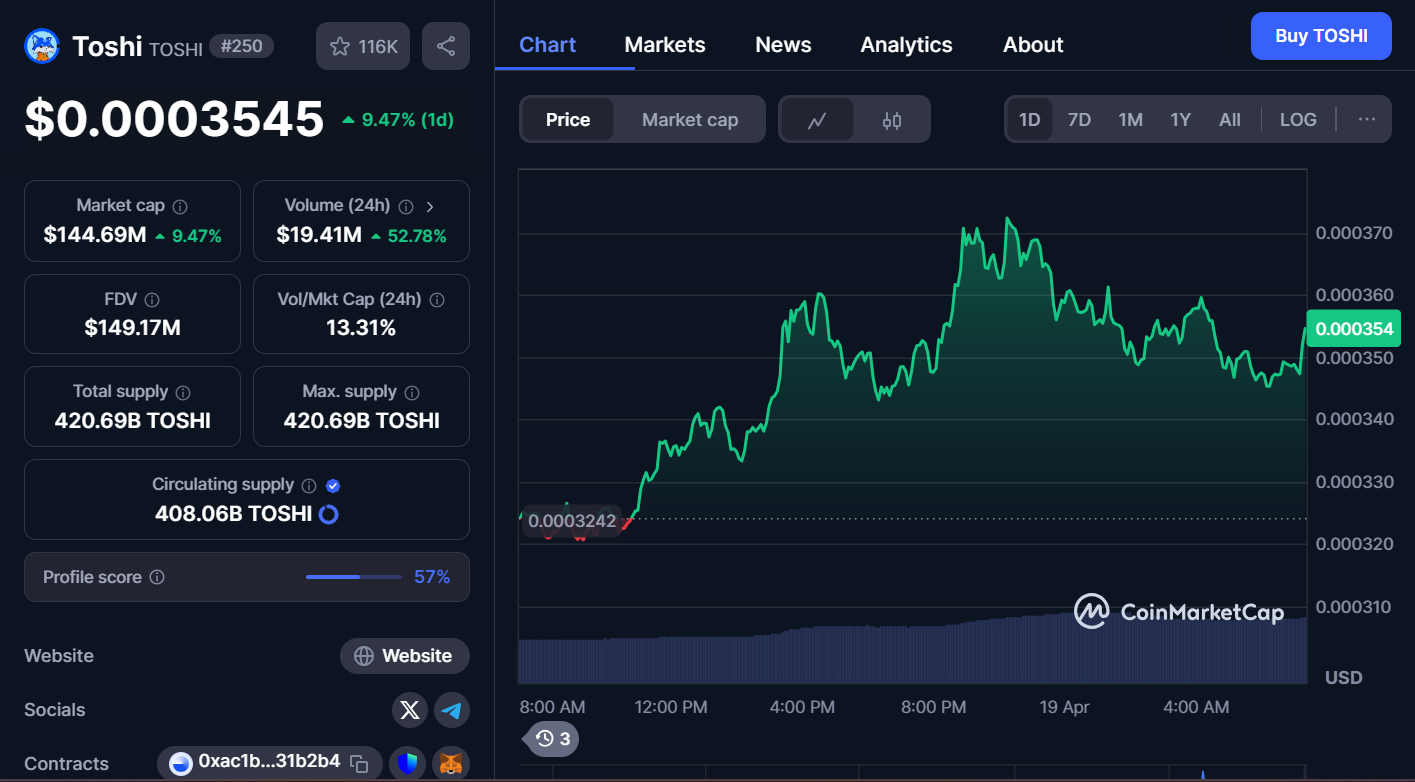This screenshot has width=1415, height=782.
Task: Show Total supply info icon
Action: 183,393
